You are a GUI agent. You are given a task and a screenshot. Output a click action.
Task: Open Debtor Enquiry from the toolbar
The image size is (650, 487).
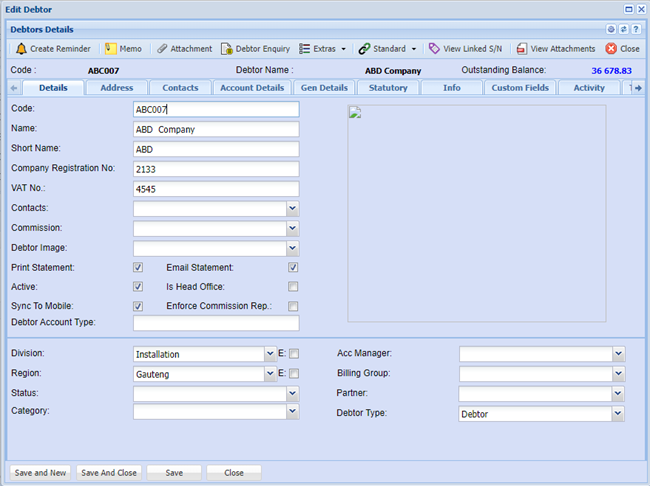(x=227, y=48)
